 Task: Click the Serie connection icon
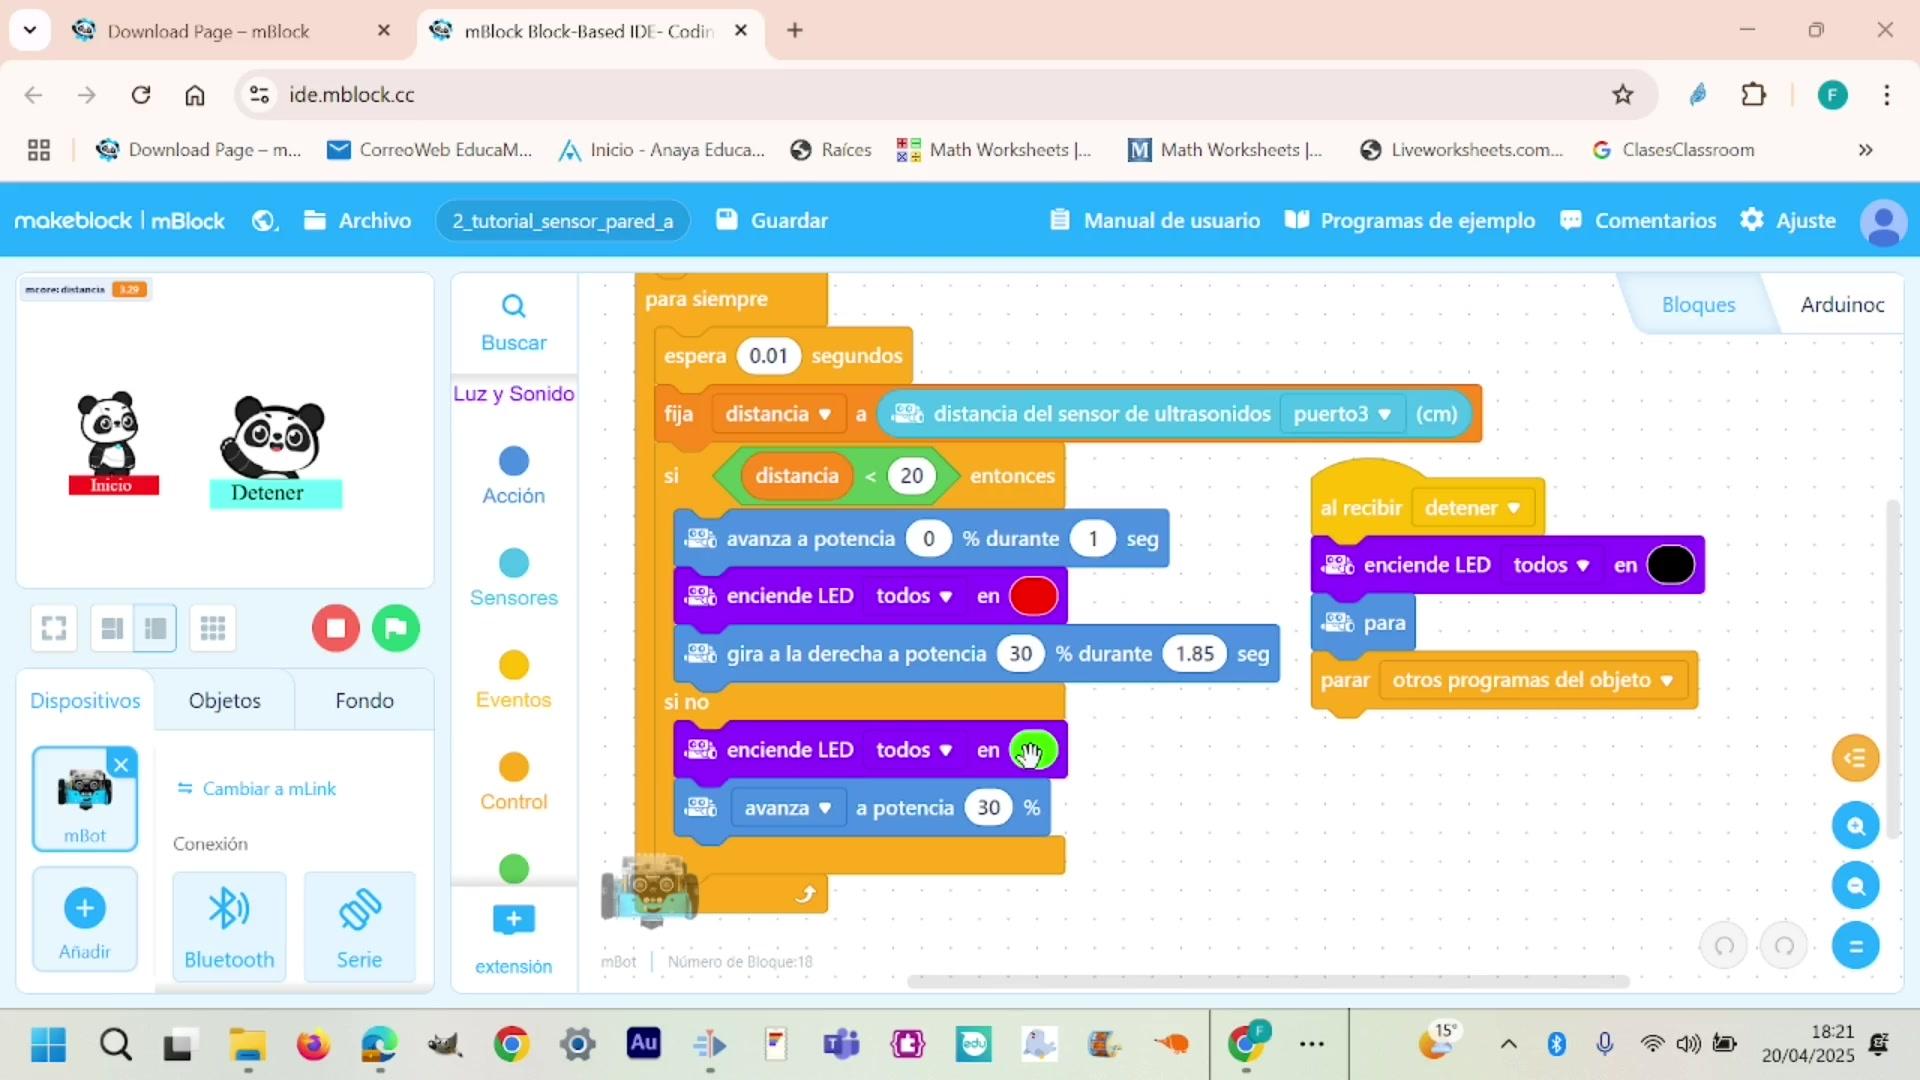tap(359, 910)
